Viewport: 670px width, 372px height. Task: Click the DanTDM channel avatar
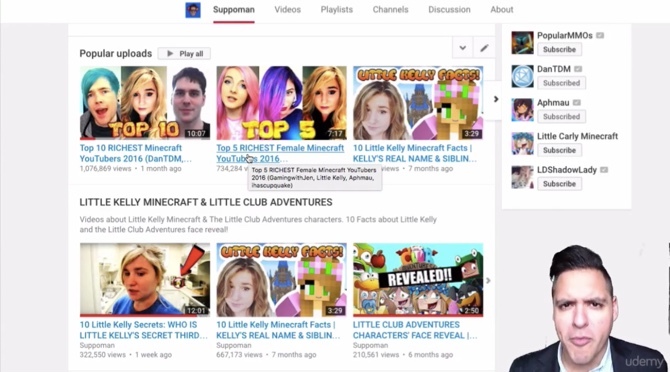[522, 76]
